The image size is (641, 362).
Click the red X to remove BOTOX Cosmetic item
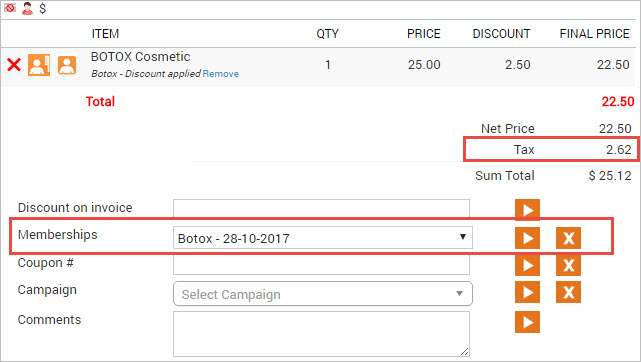click(x=14, y=65)
